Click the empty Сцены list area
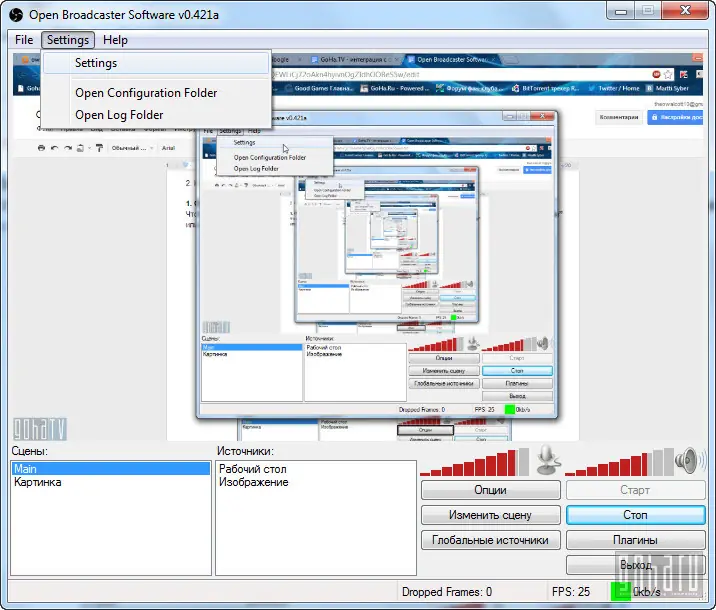Screen dimensions: 716x610 (x=111, y=532)
